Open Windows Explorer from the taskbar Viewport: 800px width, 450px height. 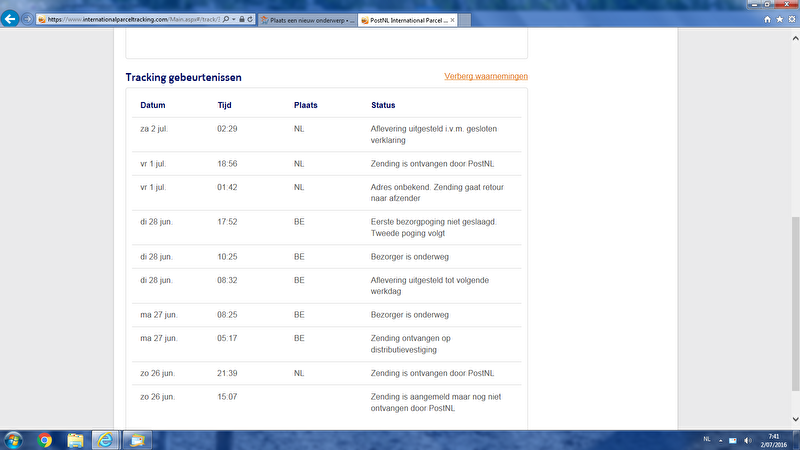75,439
